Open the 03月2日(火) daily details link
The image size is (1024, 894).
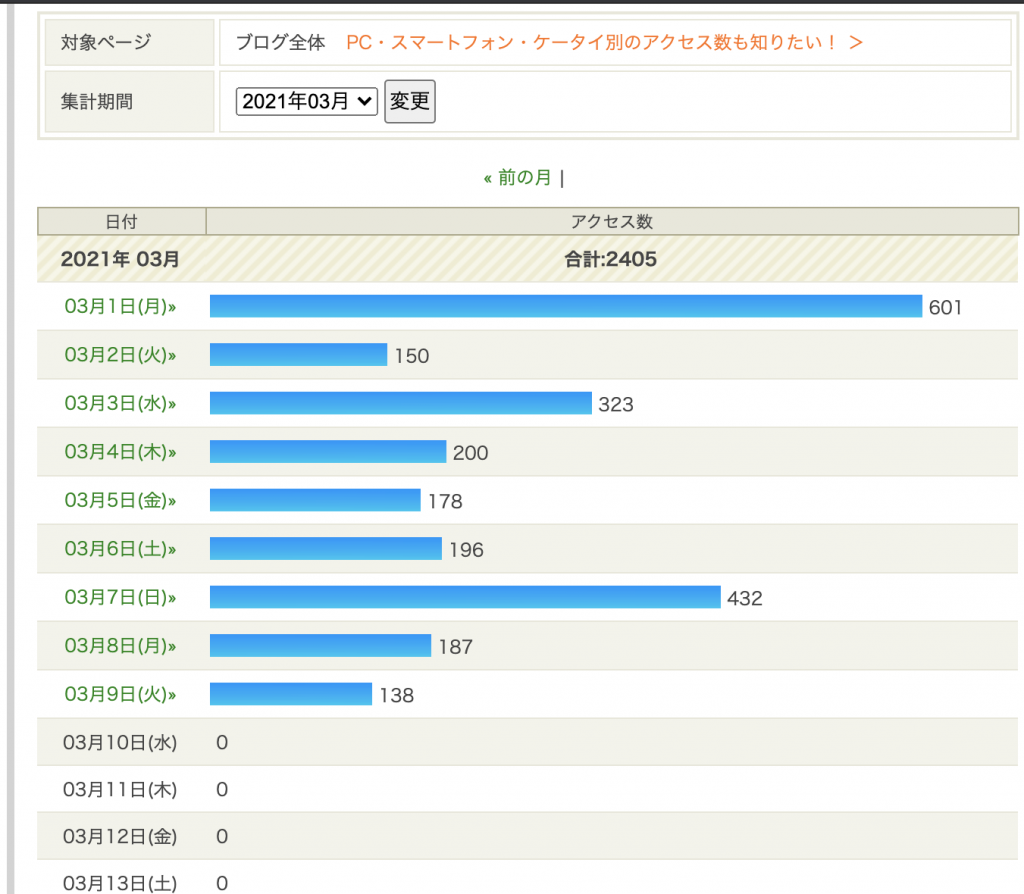pyautogui.click(x=120, y=355)
